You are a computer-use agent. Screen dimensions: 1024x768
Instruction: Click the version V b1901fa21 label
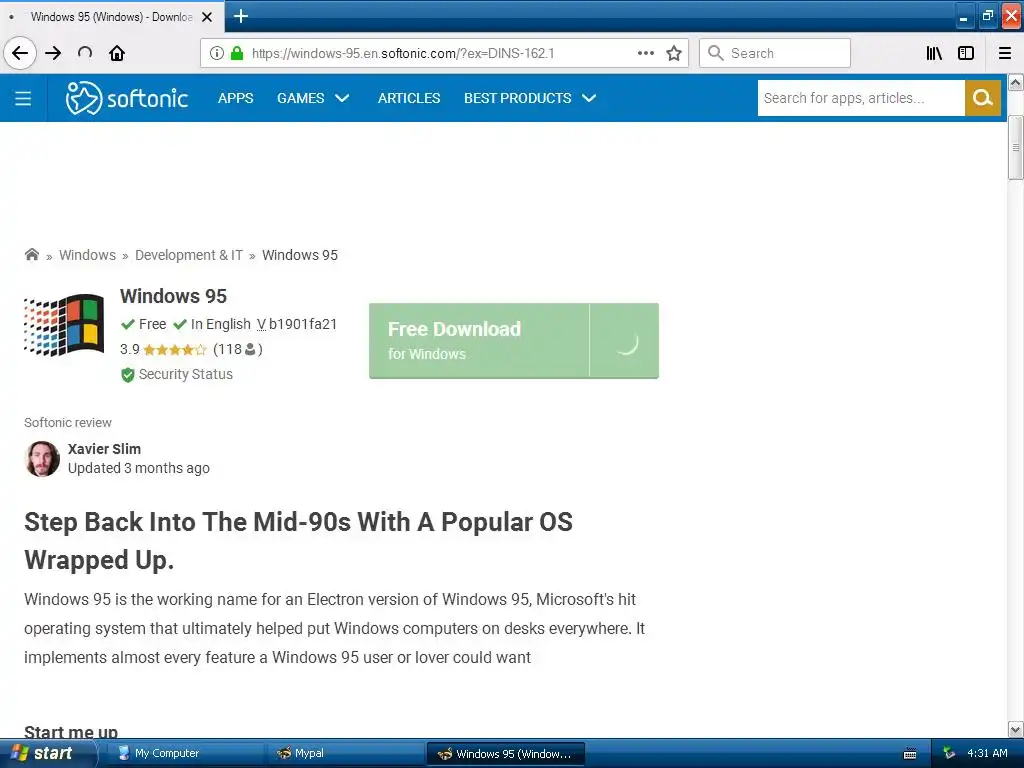296,324
